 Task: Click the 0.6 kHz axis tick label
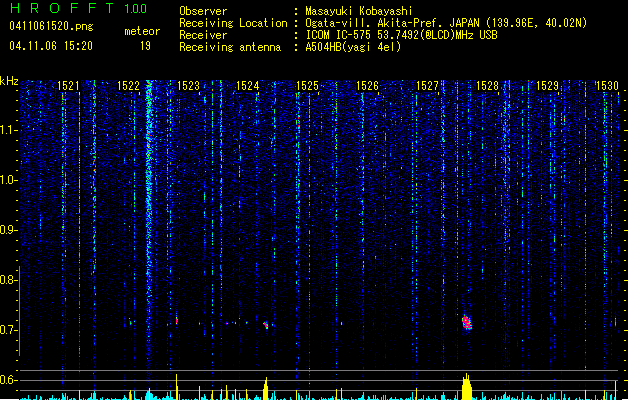point(8,380)
